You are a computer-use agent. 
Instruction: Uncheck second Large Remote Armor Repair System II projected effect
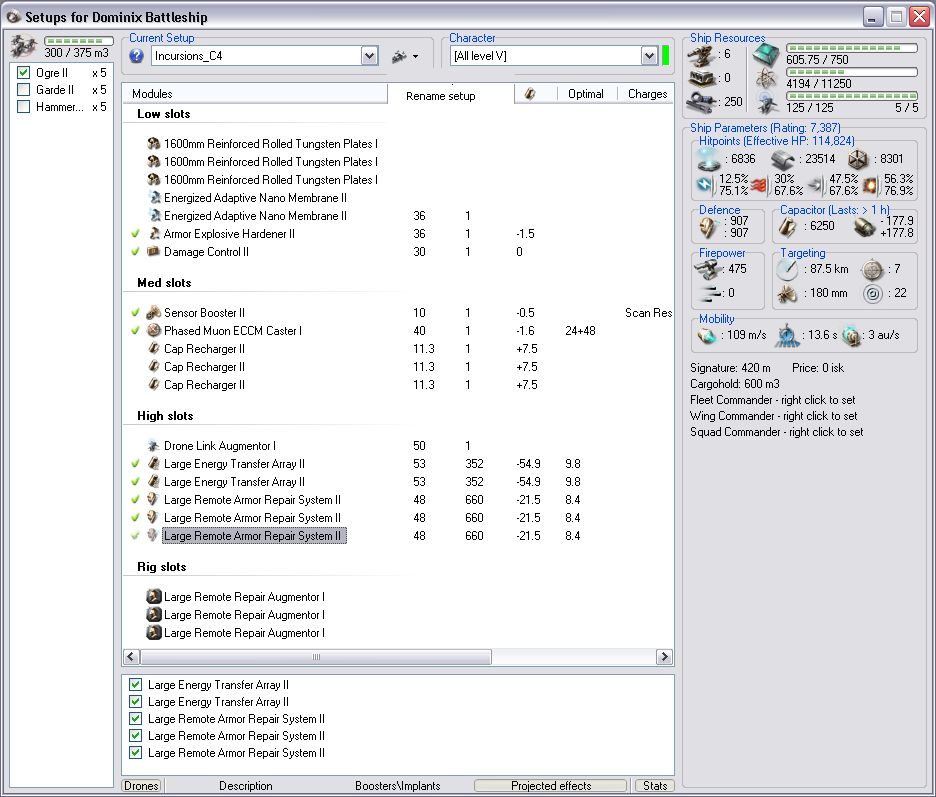coord(136,736)
